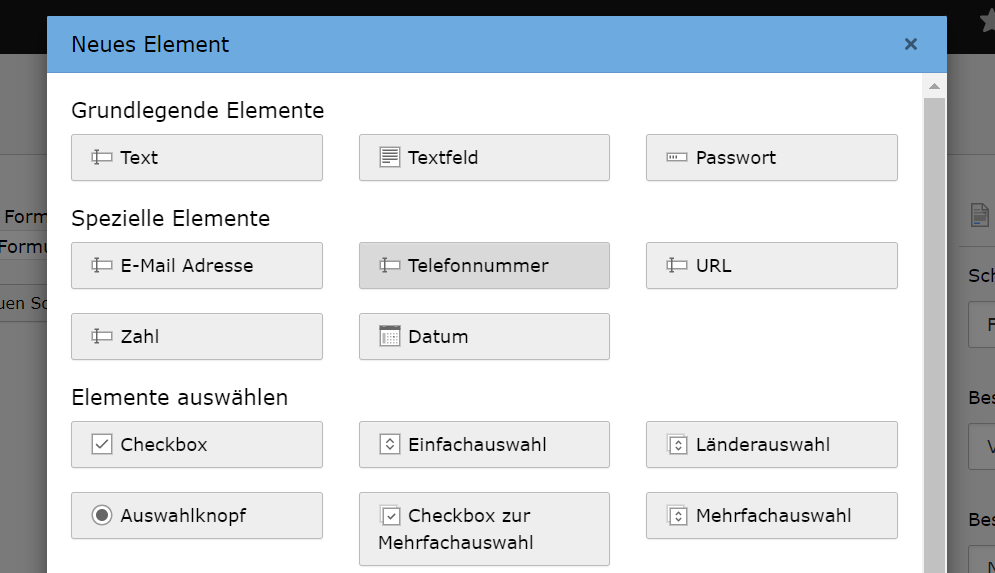This screenshot has width=995, height=573.
Task: Add a Telefonnummer element
Action: [484, 266]
